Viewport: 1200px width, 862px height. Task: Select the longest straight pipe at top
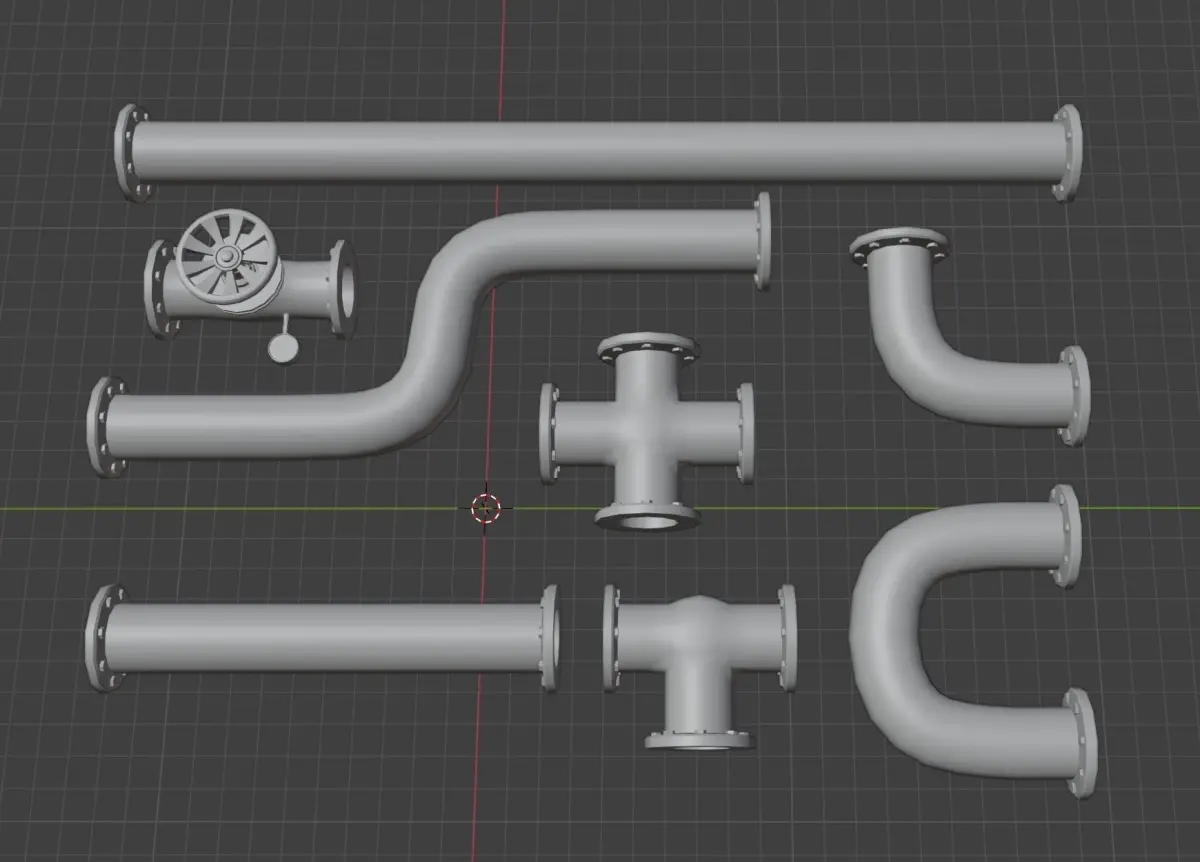point(598,152)
